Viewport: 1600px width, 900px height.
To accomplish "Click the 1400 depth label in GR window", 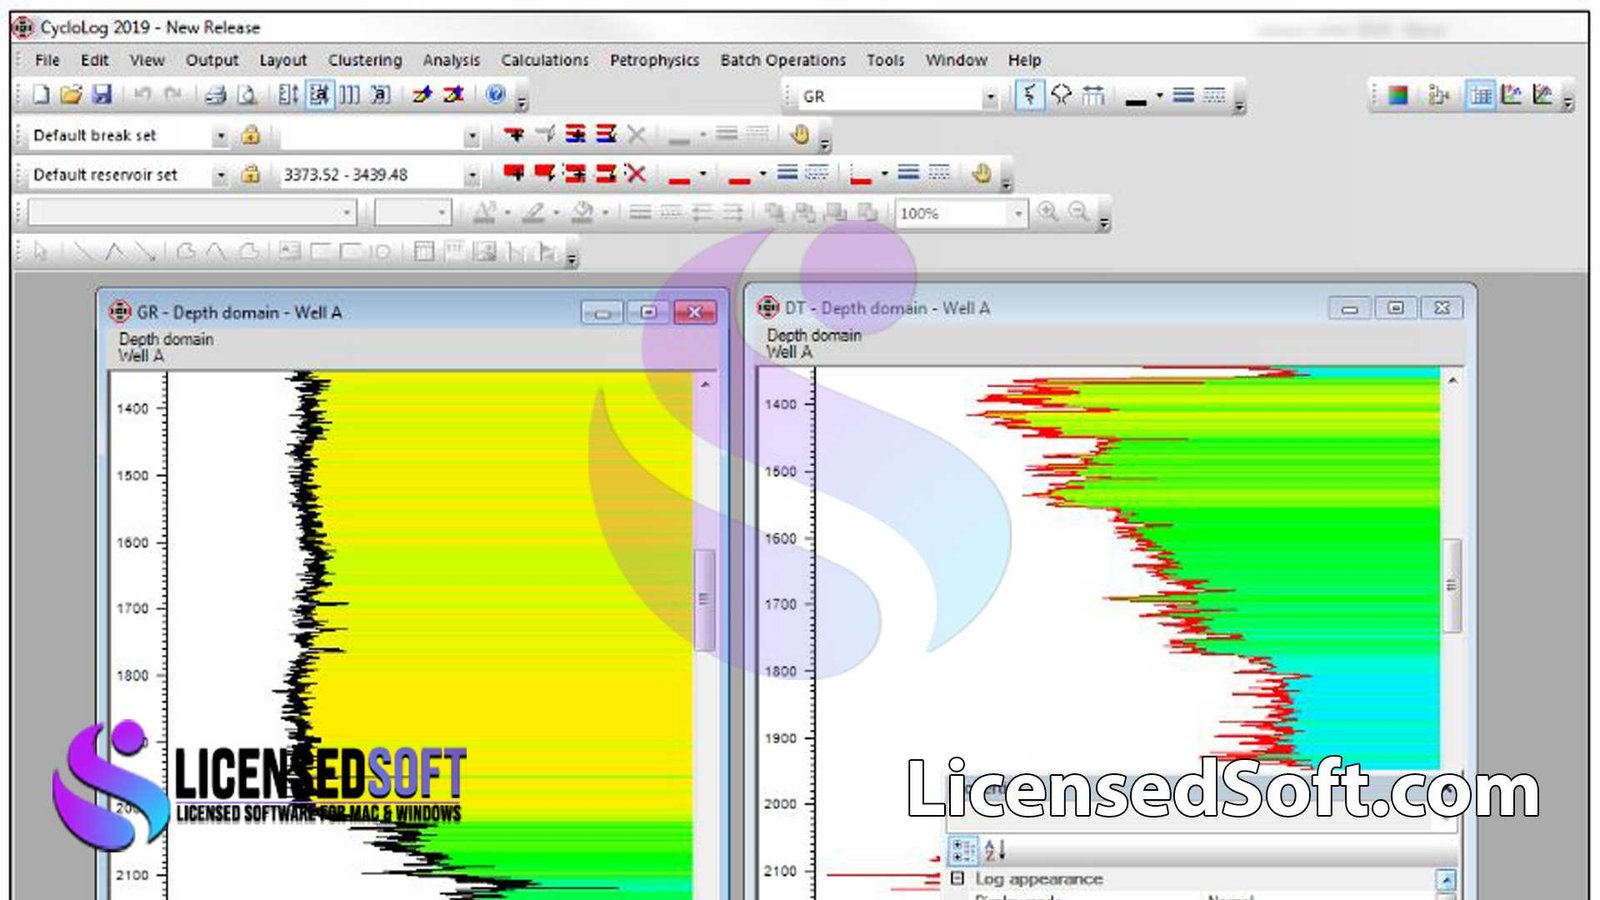I will click(x=132, y=408).
